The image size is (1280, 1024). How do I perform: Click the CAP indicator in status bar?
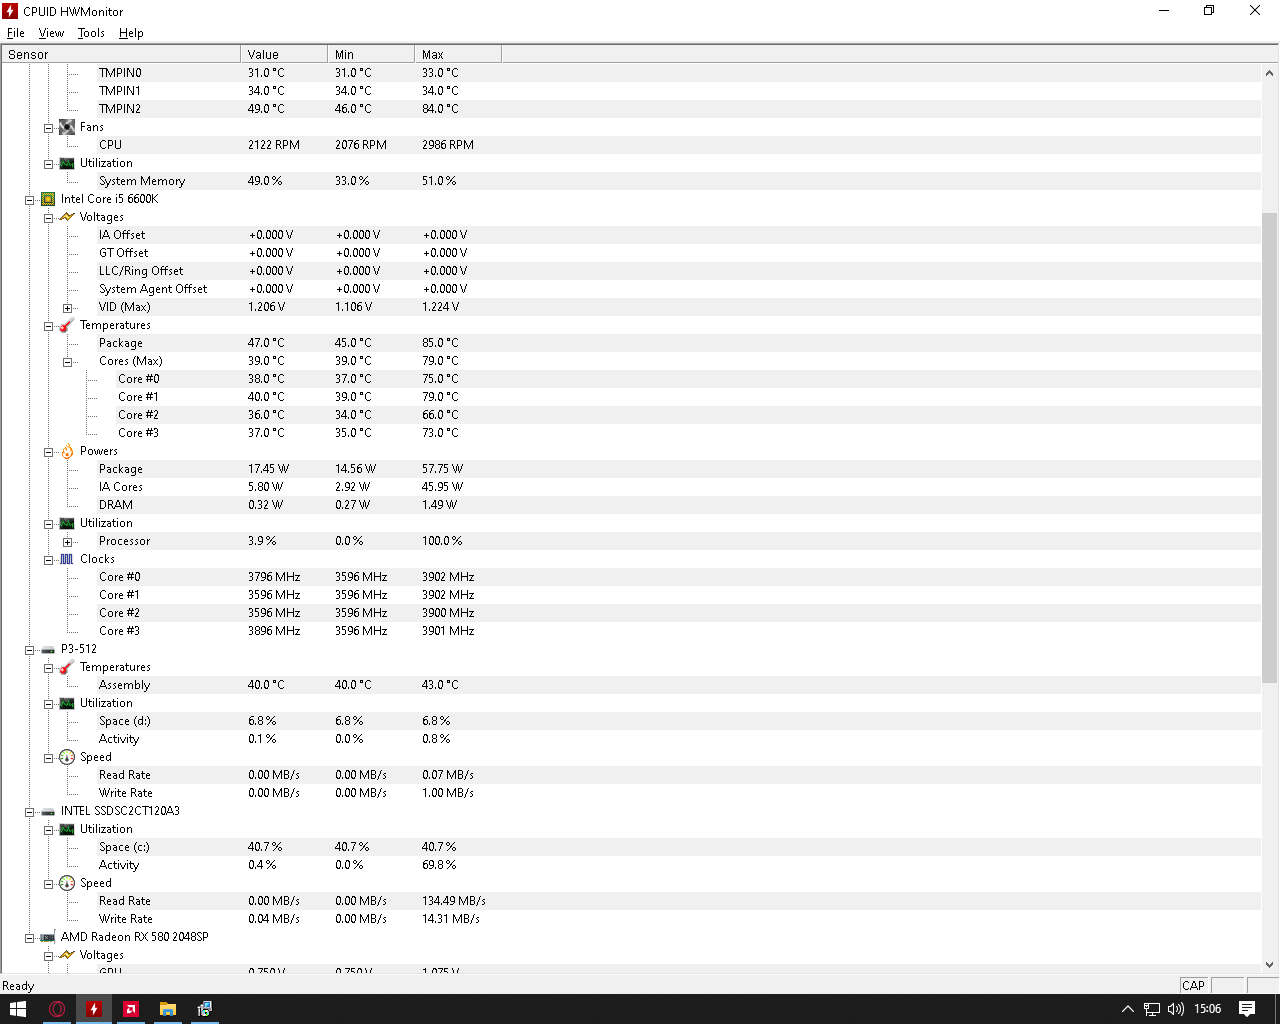coord(1194,985)
